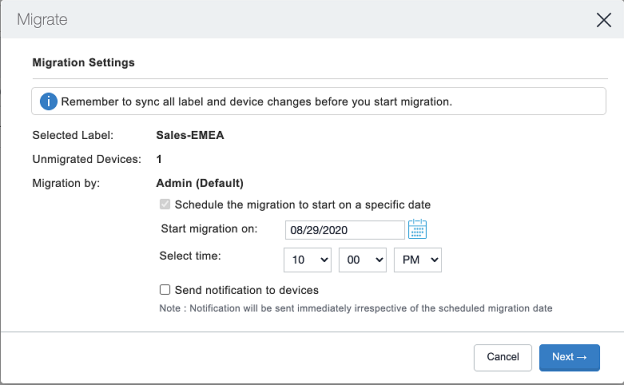Click the Next button

pos(569,358)
